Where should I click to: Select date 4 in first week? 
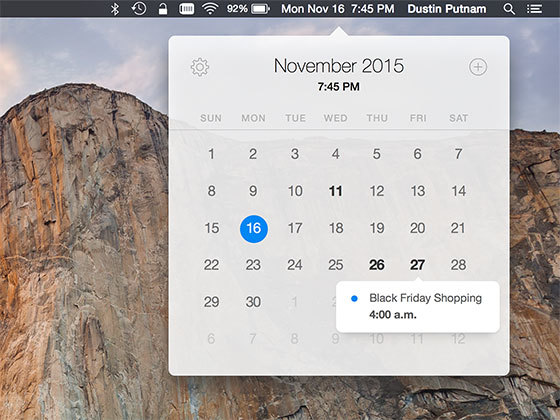[x=336, y=154]
